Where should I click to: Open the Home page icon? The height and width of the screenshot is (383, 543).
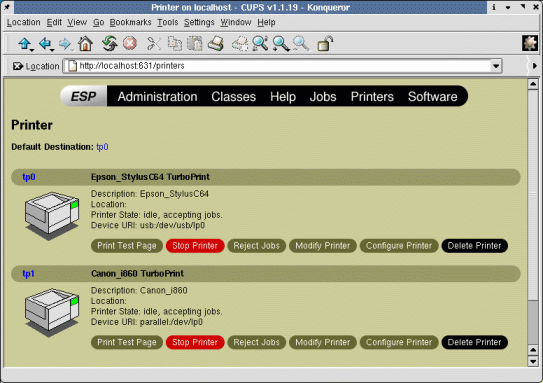point(85,44)
